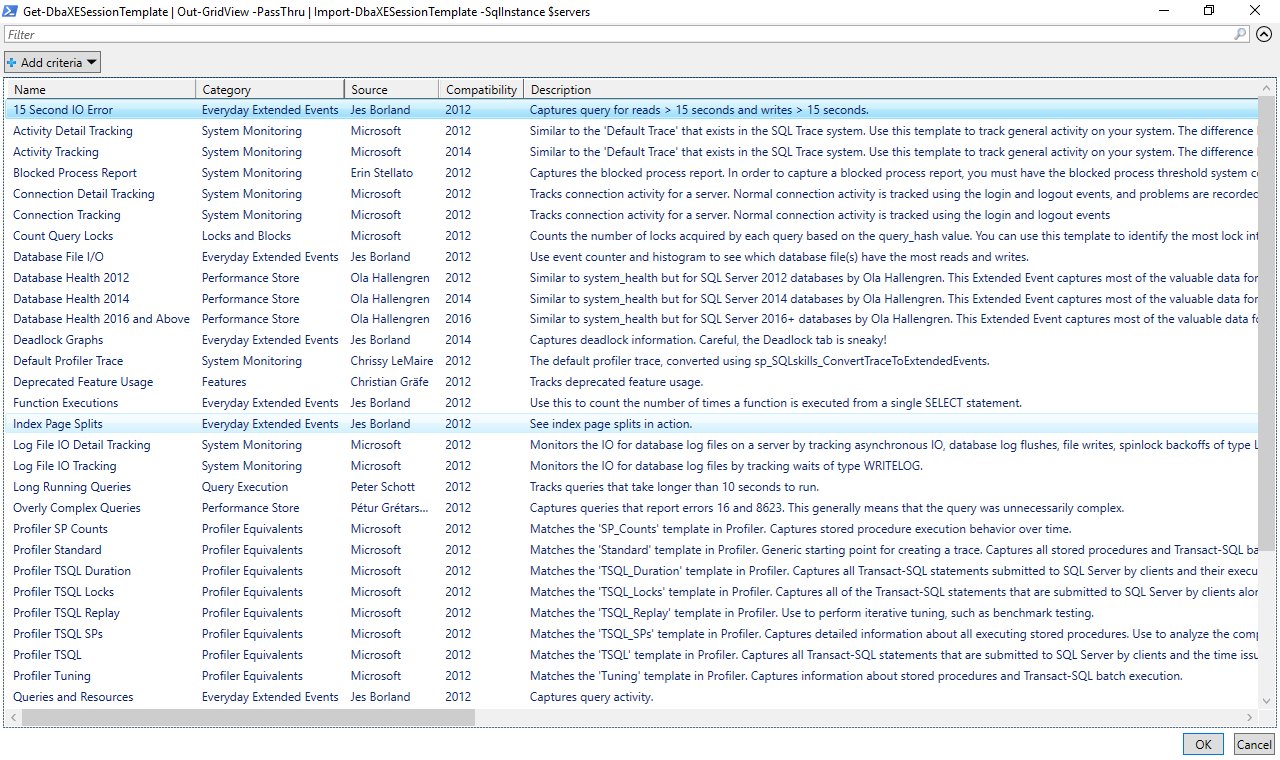Image resolution: width=1280 pixels, height=760 pixels.
Task: Select Log File IO Detail Tracking row
Action: [x=631, y=445]
